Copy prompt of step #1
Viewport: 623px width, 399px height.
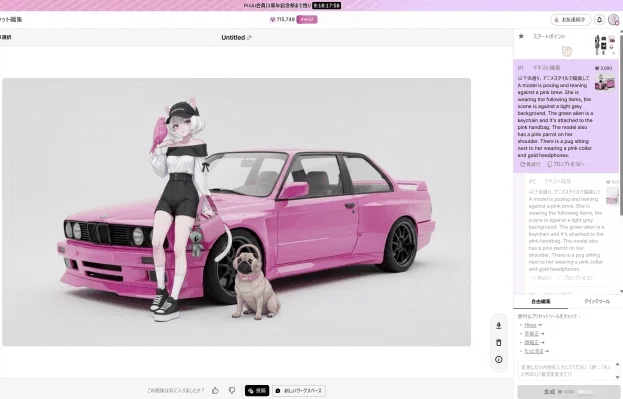click(x=566, y=164)
